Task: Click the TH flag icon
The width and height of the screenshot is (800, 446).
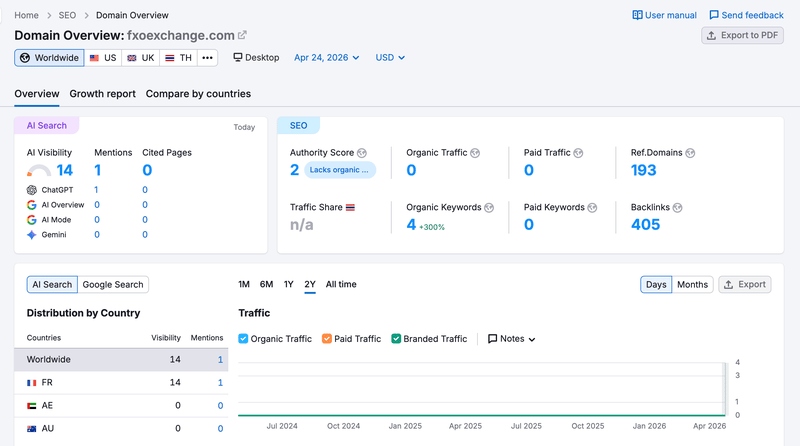Action: [170, 58]
